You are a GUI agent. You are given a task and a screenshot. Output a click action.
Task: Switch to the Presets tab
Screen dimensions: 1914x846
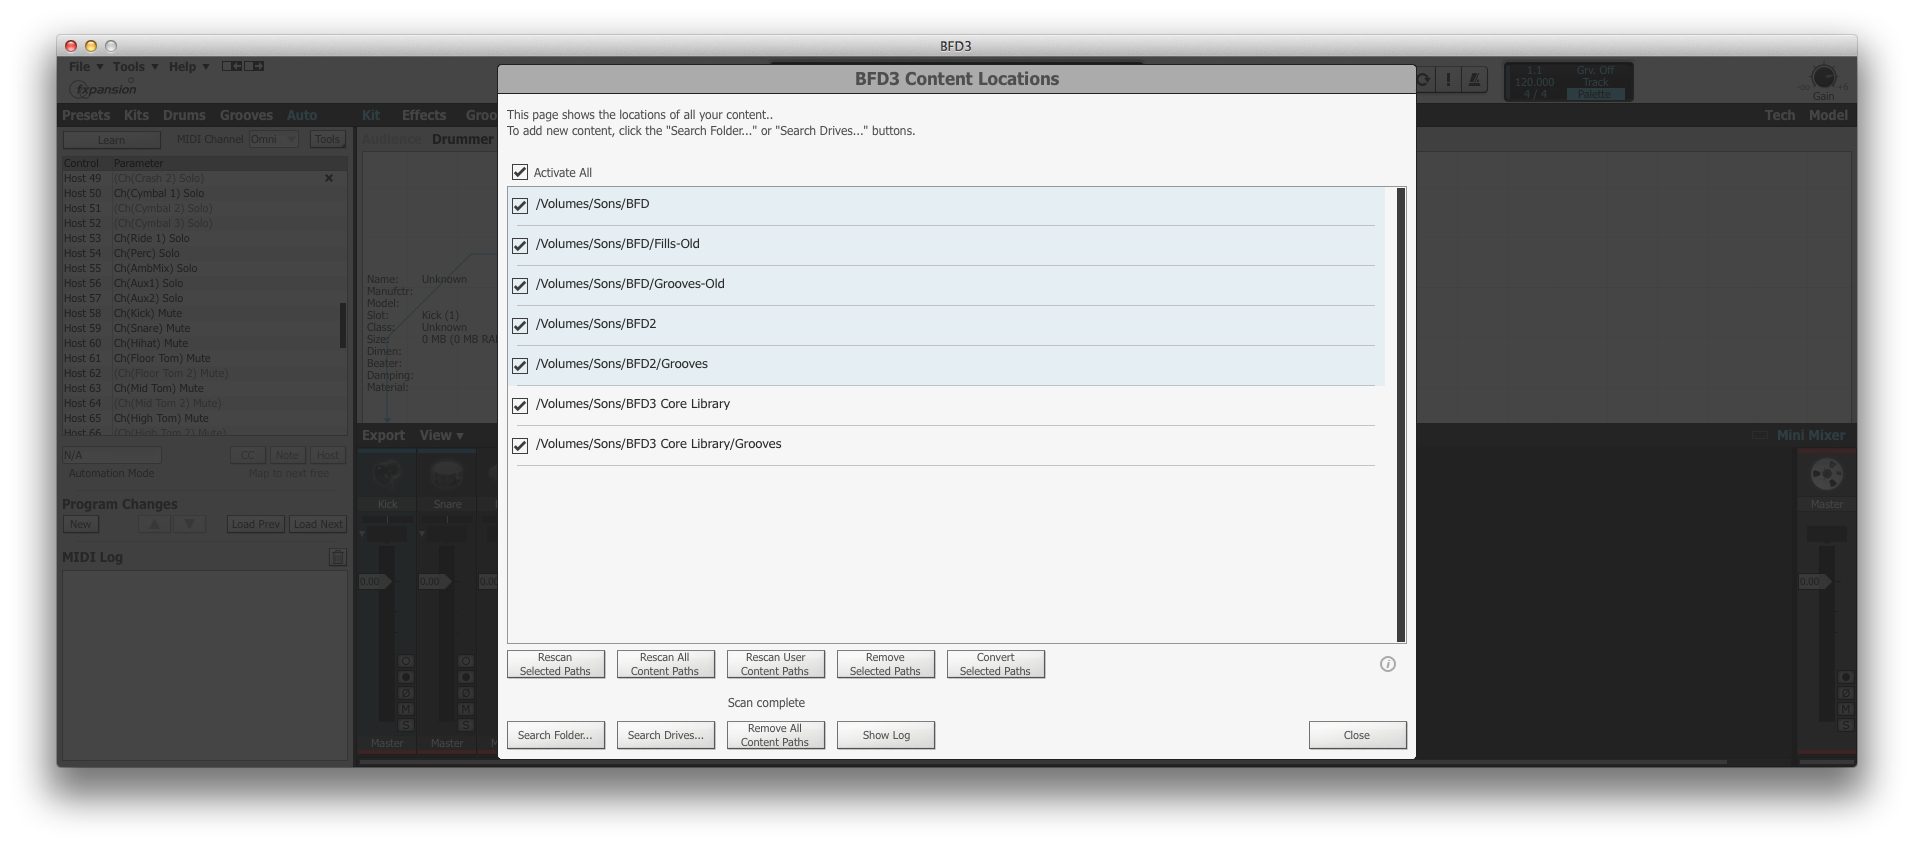tap(86, 115)
